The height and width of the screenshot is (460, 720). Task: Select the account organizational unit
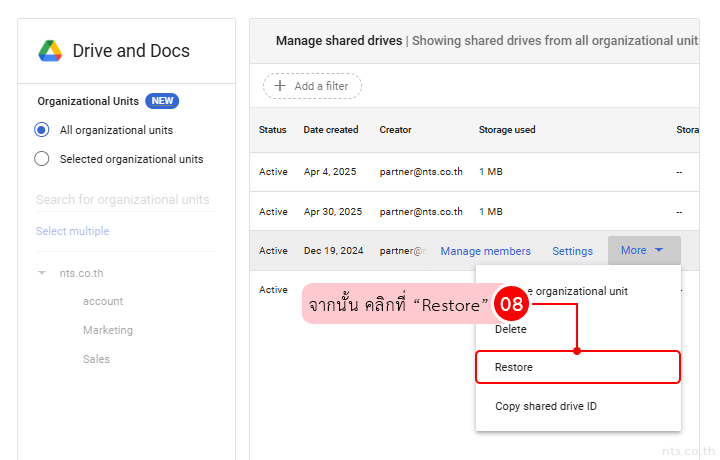(103, 301)
